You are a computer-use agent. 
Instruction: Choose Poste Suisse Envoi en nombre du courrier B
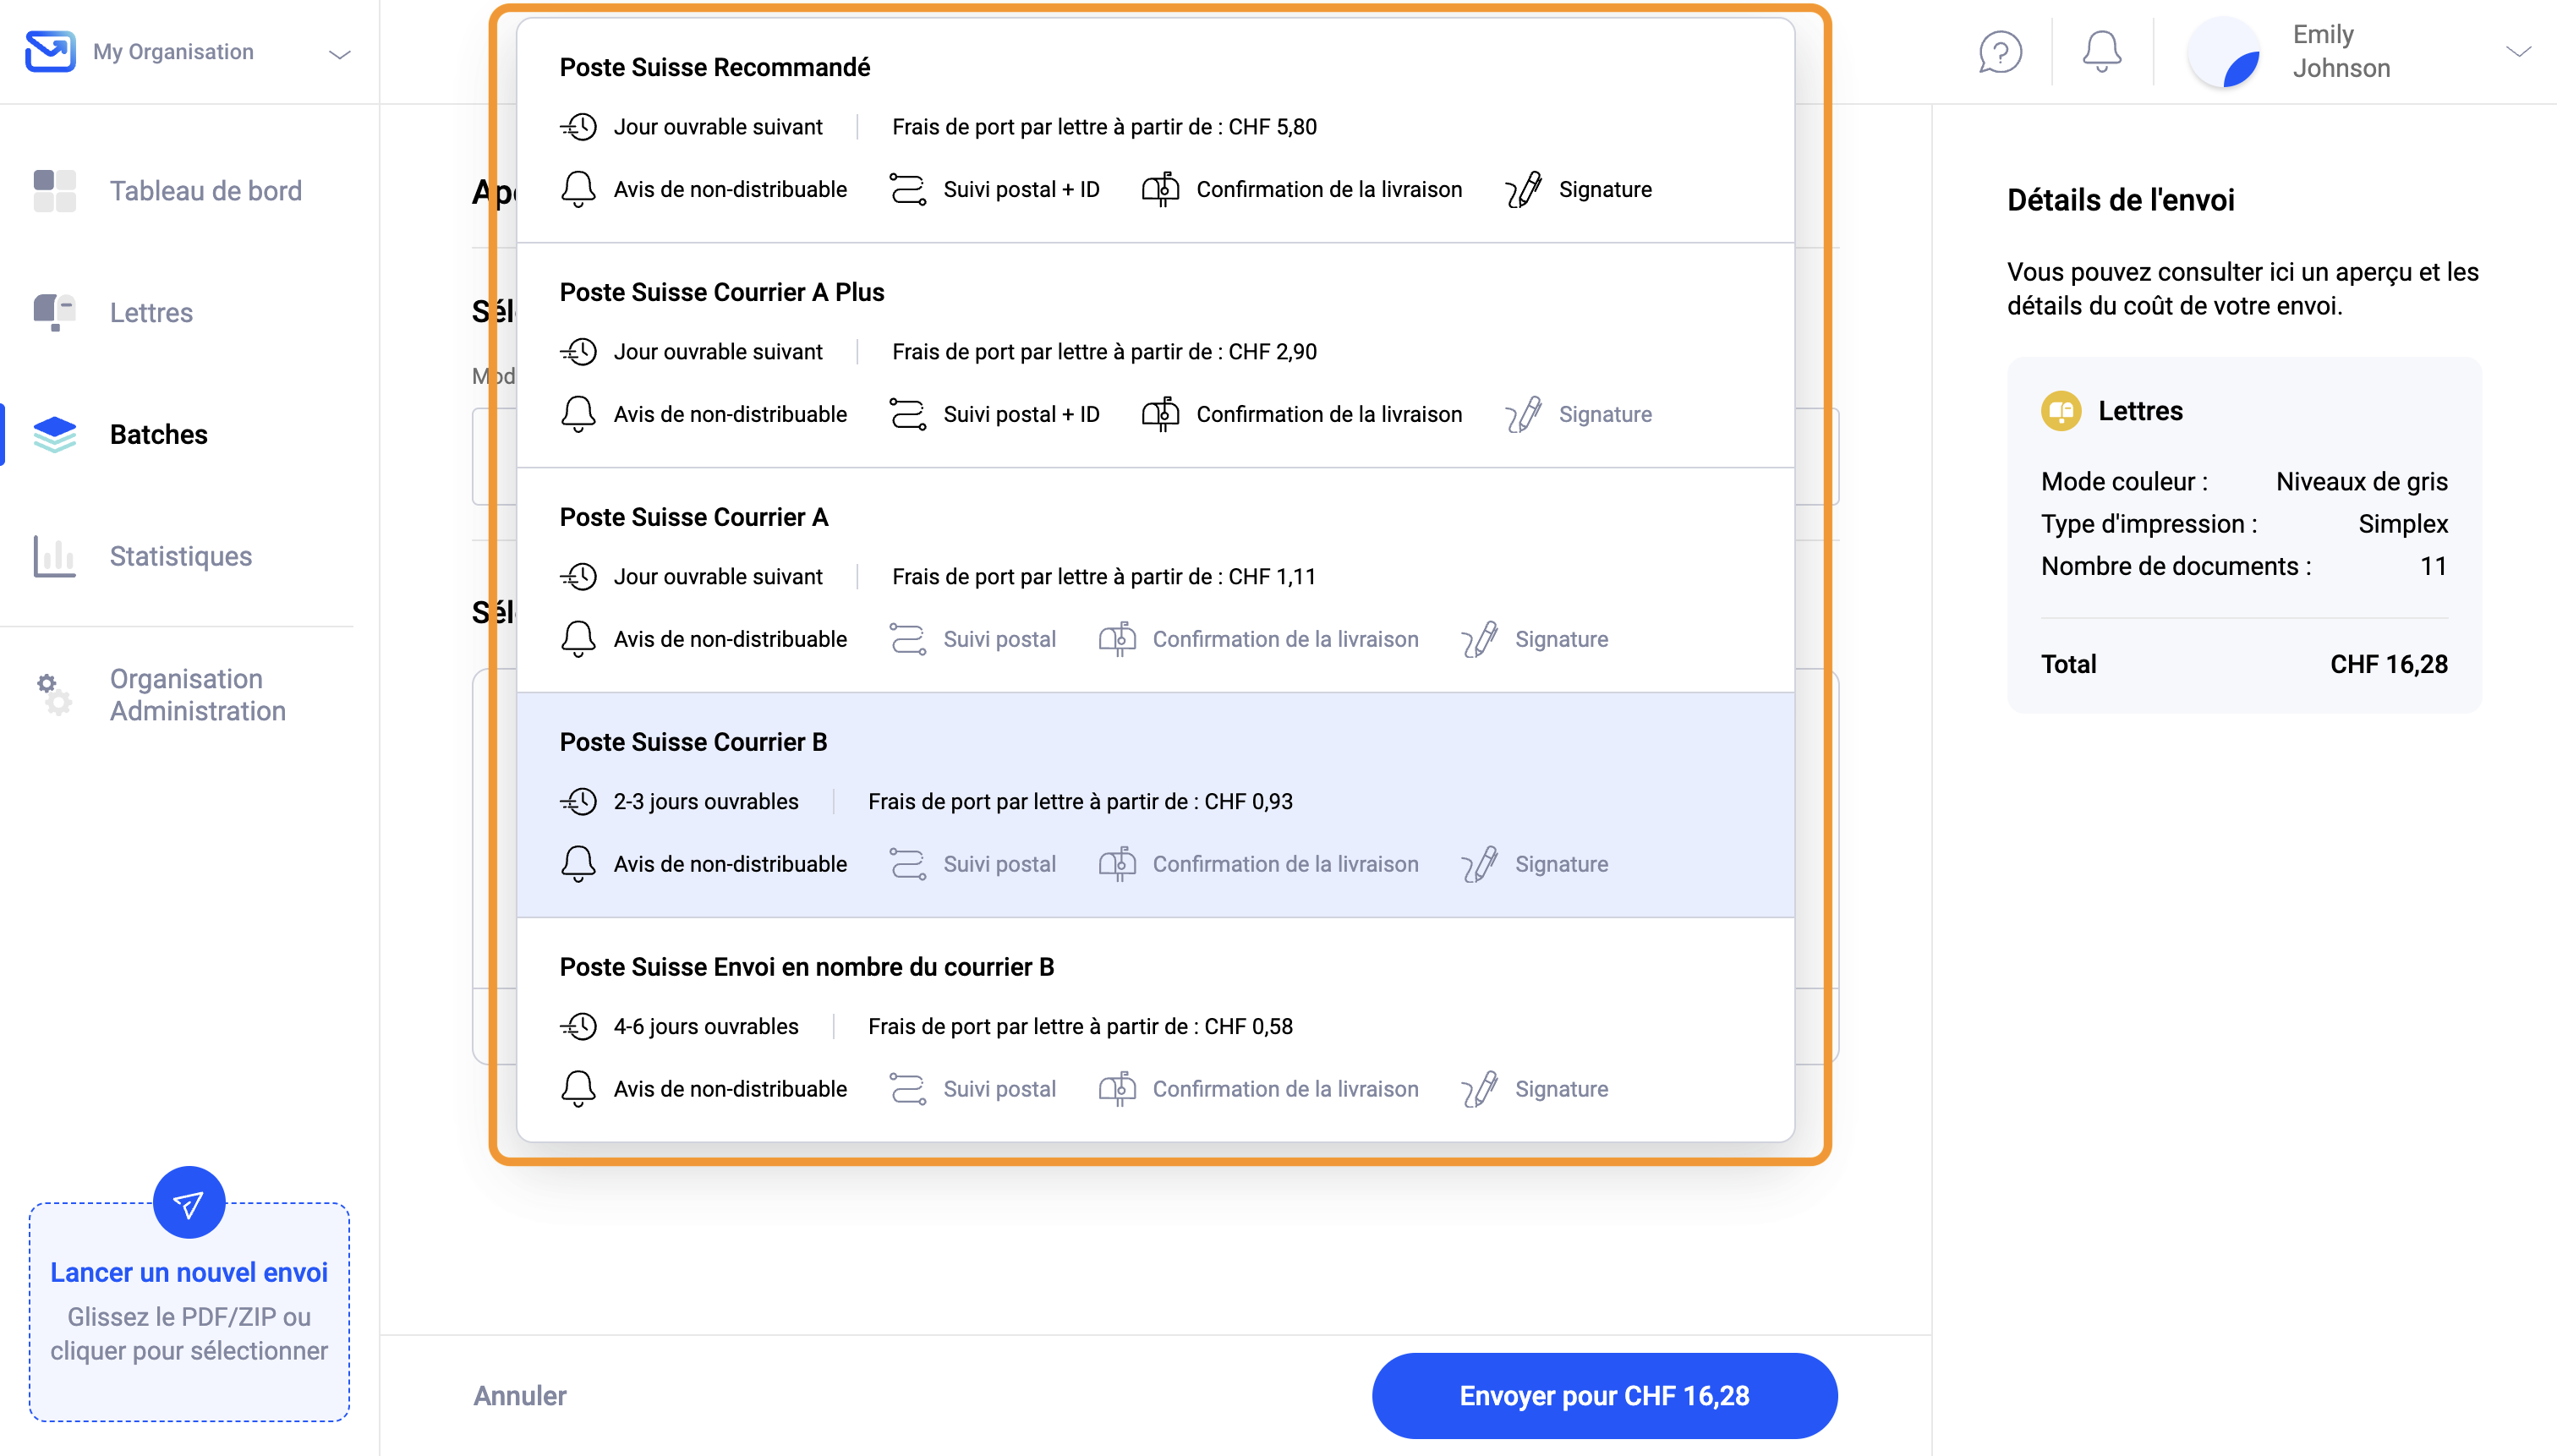tap(1155, 1029)
